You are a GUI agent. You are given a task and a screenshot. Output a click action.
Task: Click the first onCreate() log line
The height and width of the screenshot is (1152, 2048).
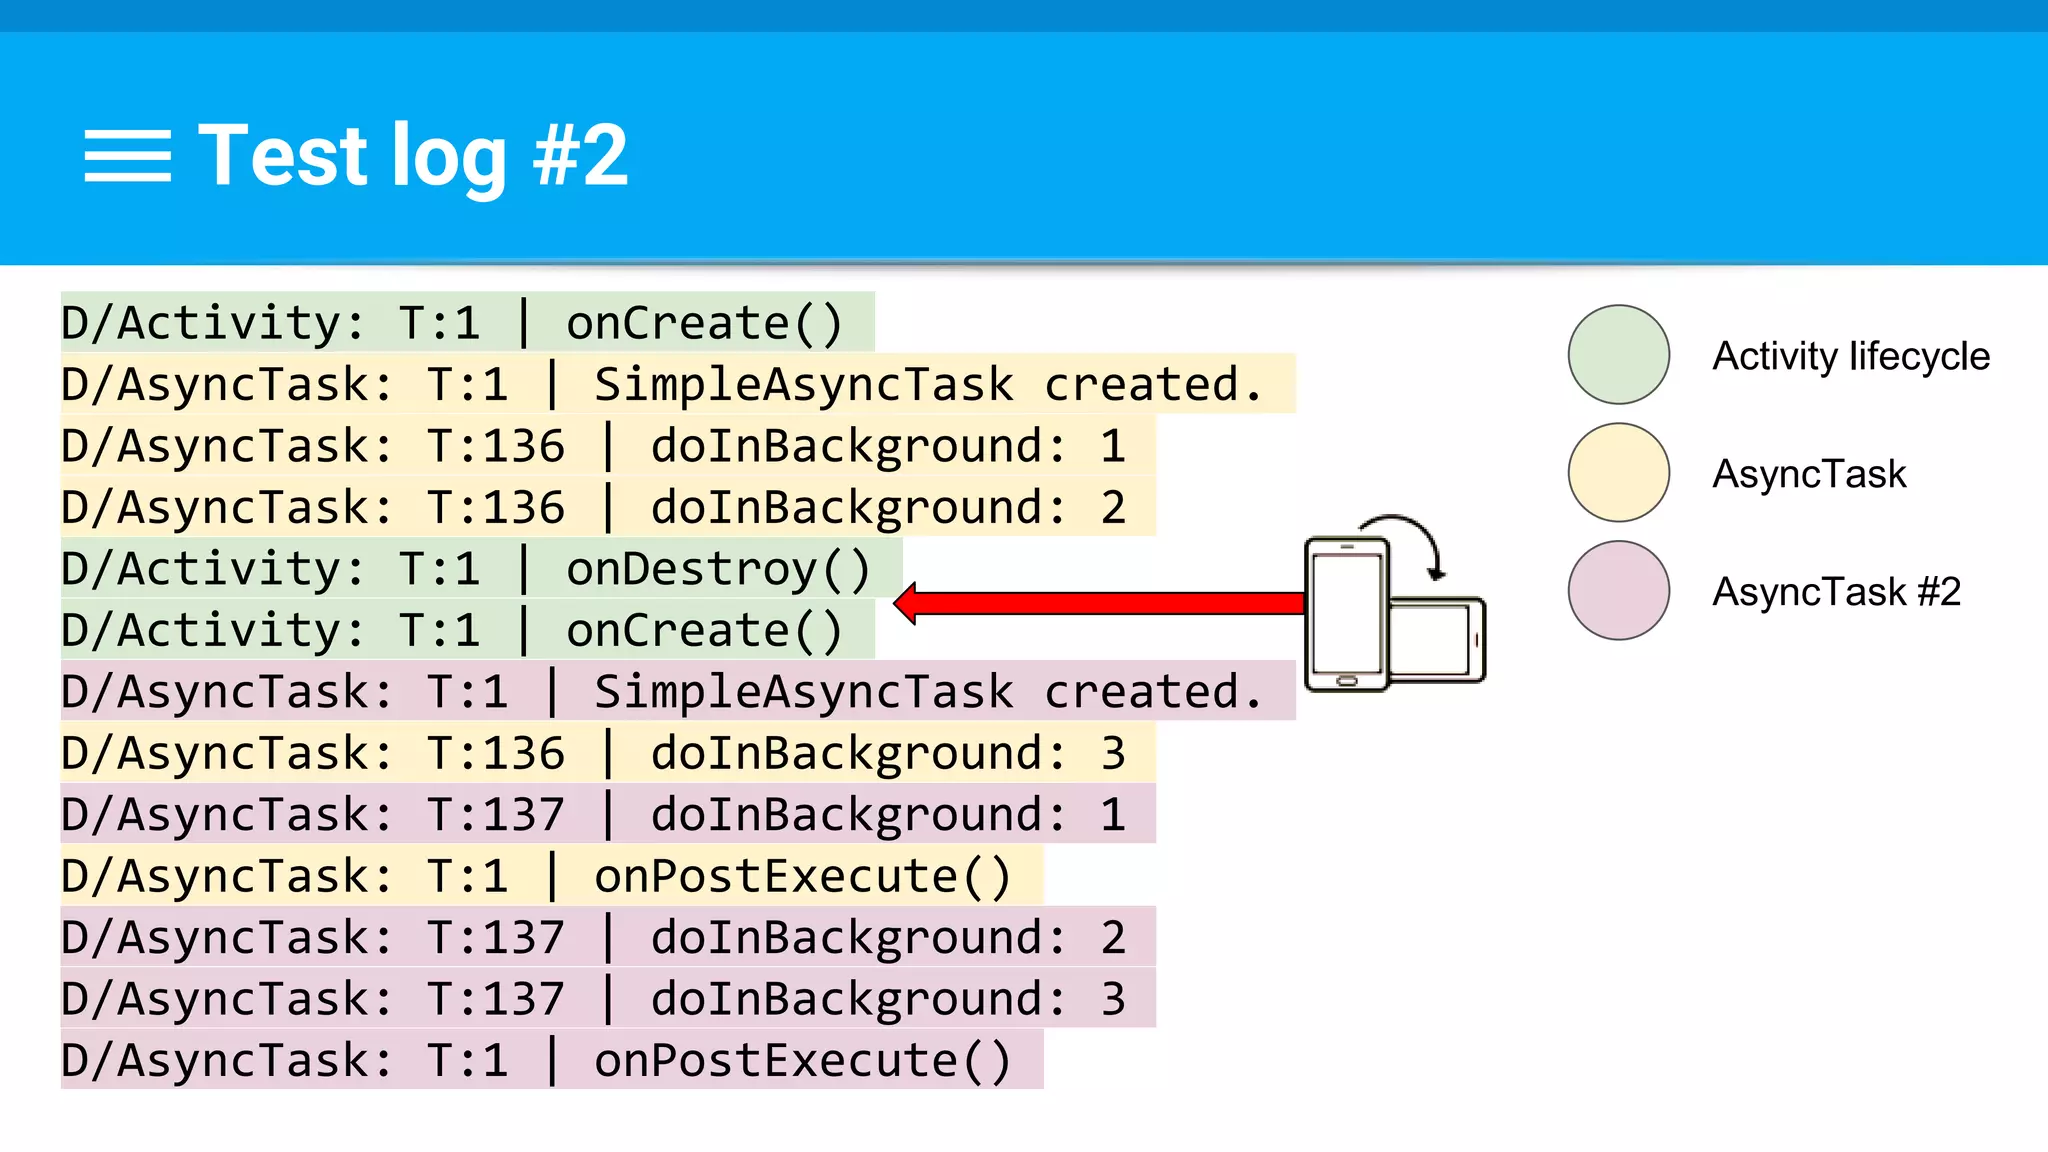pyautogui.click(x=452, y=323)
